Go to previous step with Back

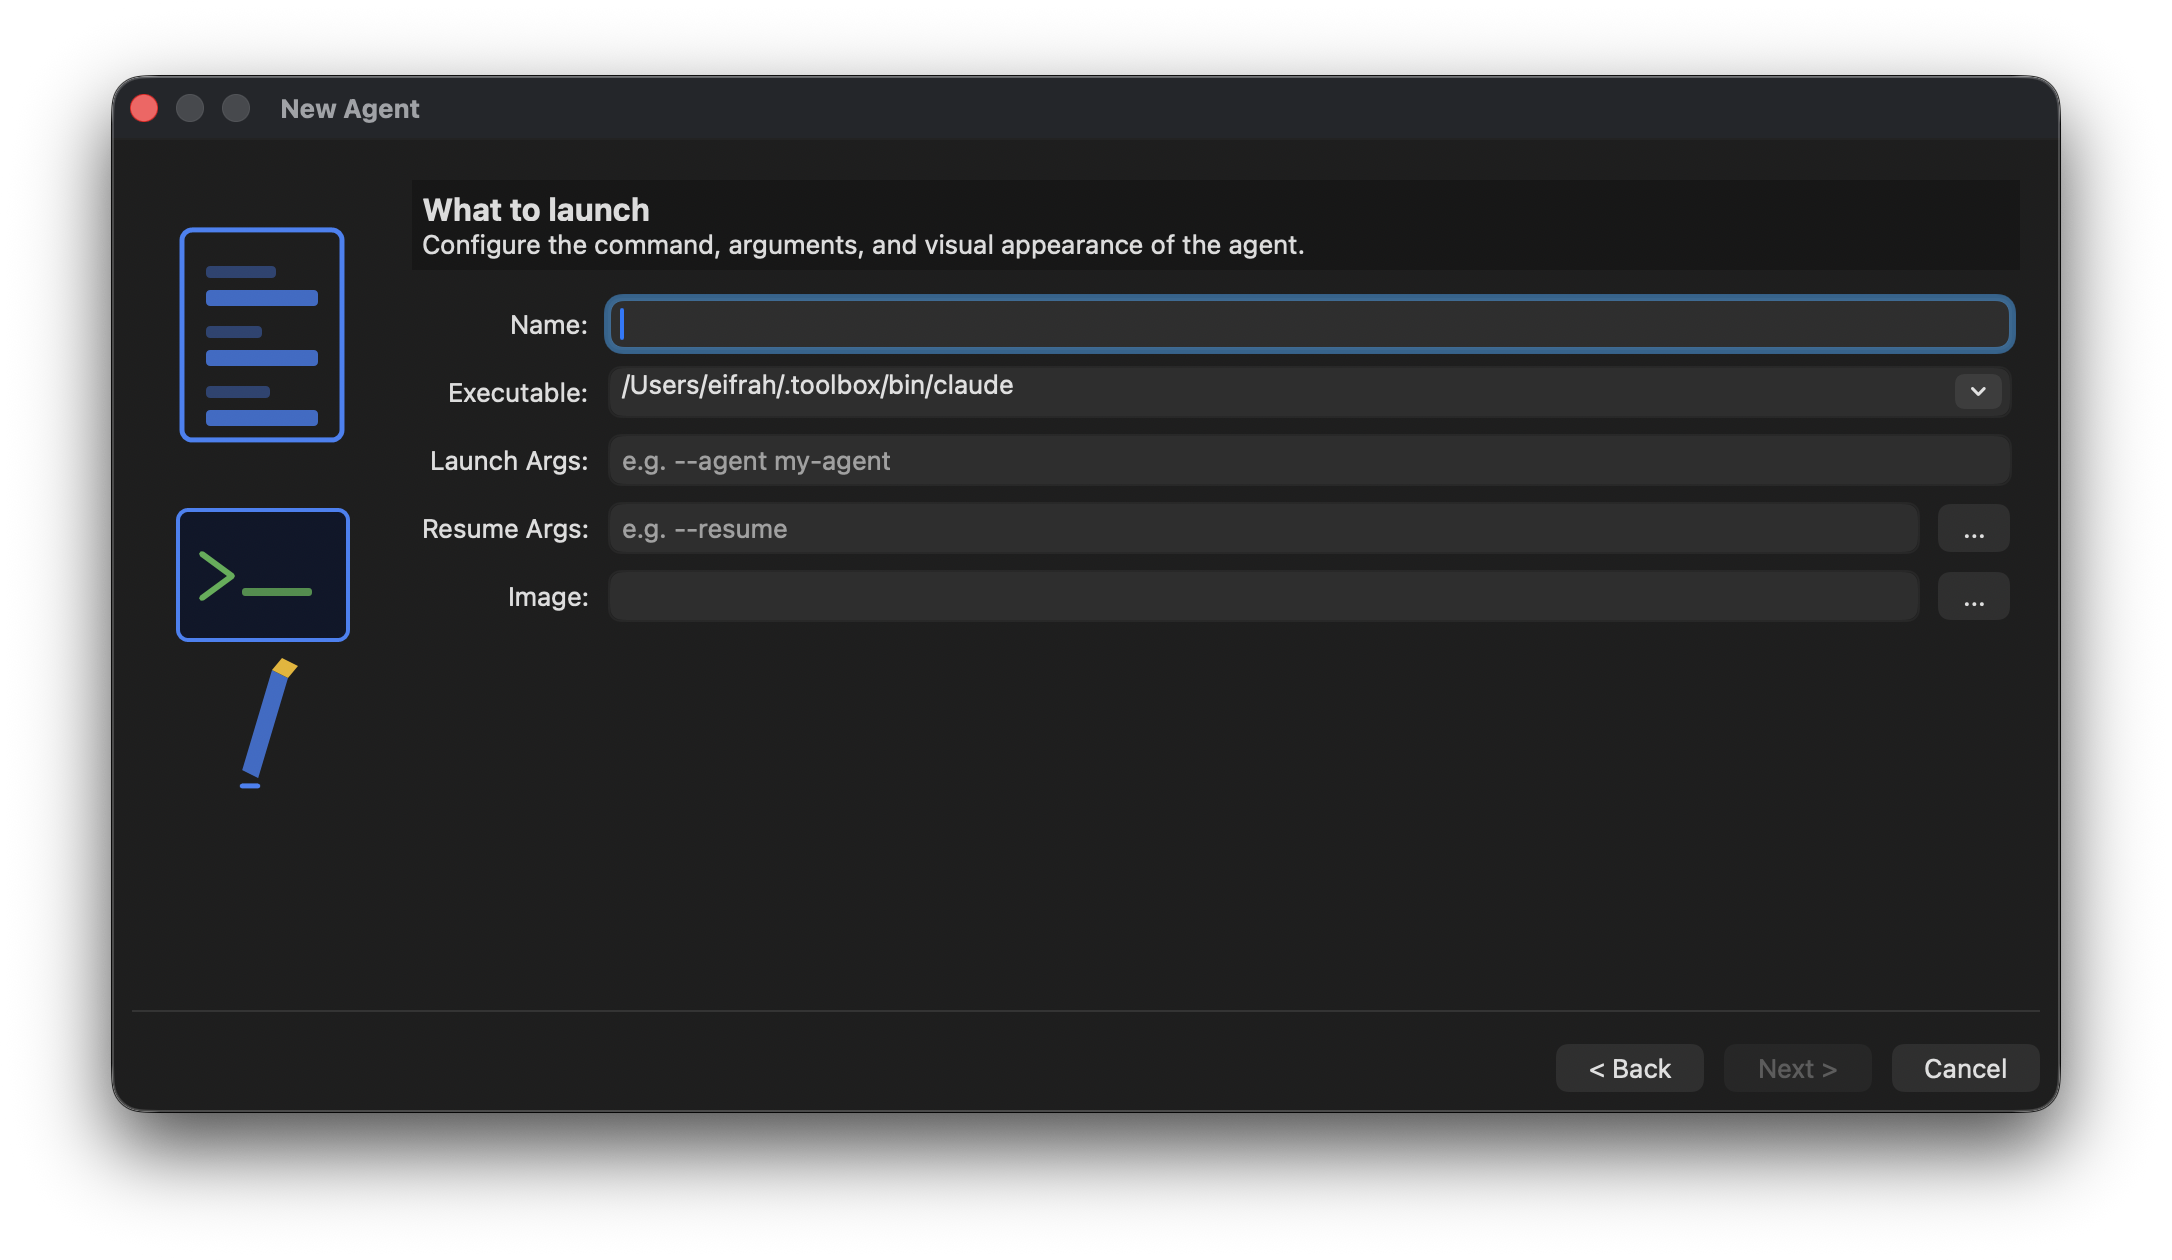tap(1629, 1068)
